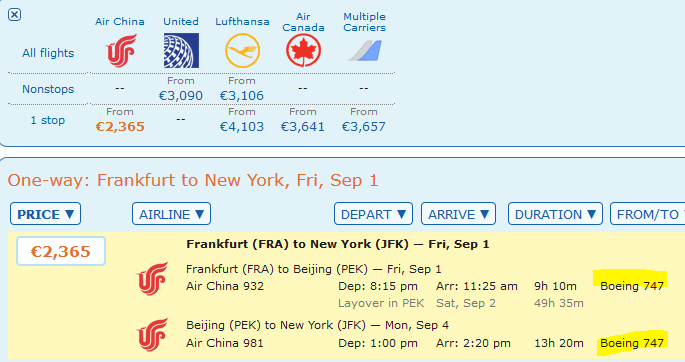Select the Multiple Carriers tail icon
Image resolution: width=685 pixels, height=362 pixels.
coord(365,51)
